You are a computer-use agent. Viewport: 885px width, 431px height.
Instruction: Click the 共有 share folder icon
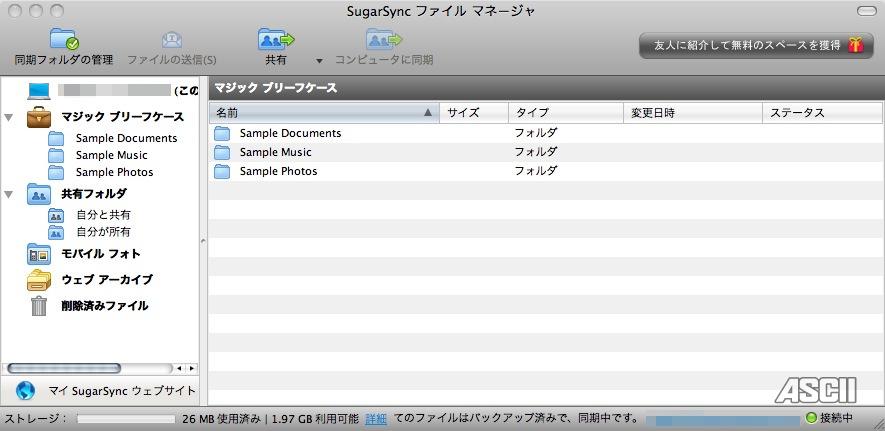point(276,39)
